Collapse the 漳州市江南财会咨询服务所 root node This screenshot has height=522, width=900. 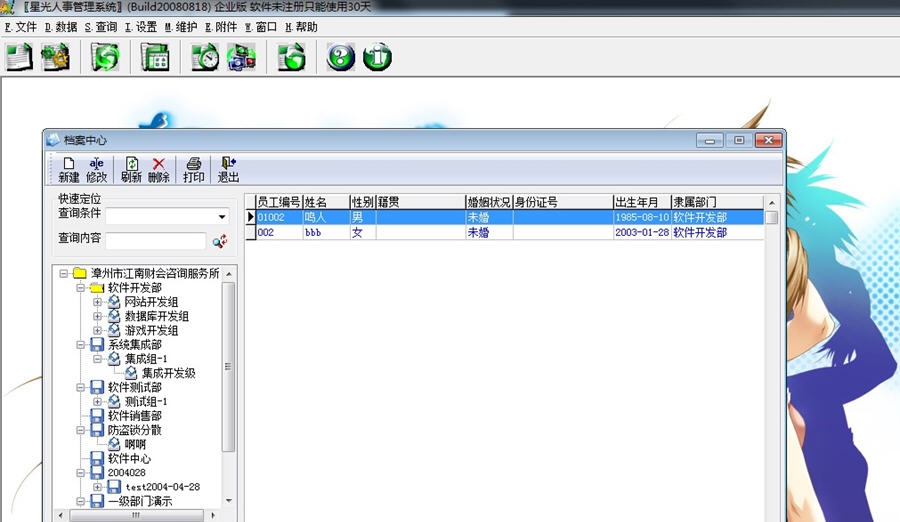pyautogui.click(x=64, y=273)
